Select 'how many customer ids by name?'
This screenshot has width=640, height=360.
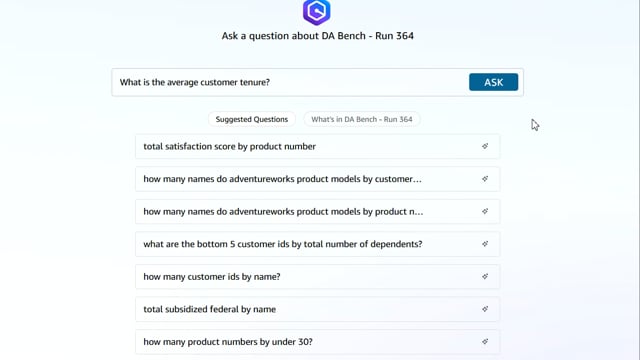point(318,277)
